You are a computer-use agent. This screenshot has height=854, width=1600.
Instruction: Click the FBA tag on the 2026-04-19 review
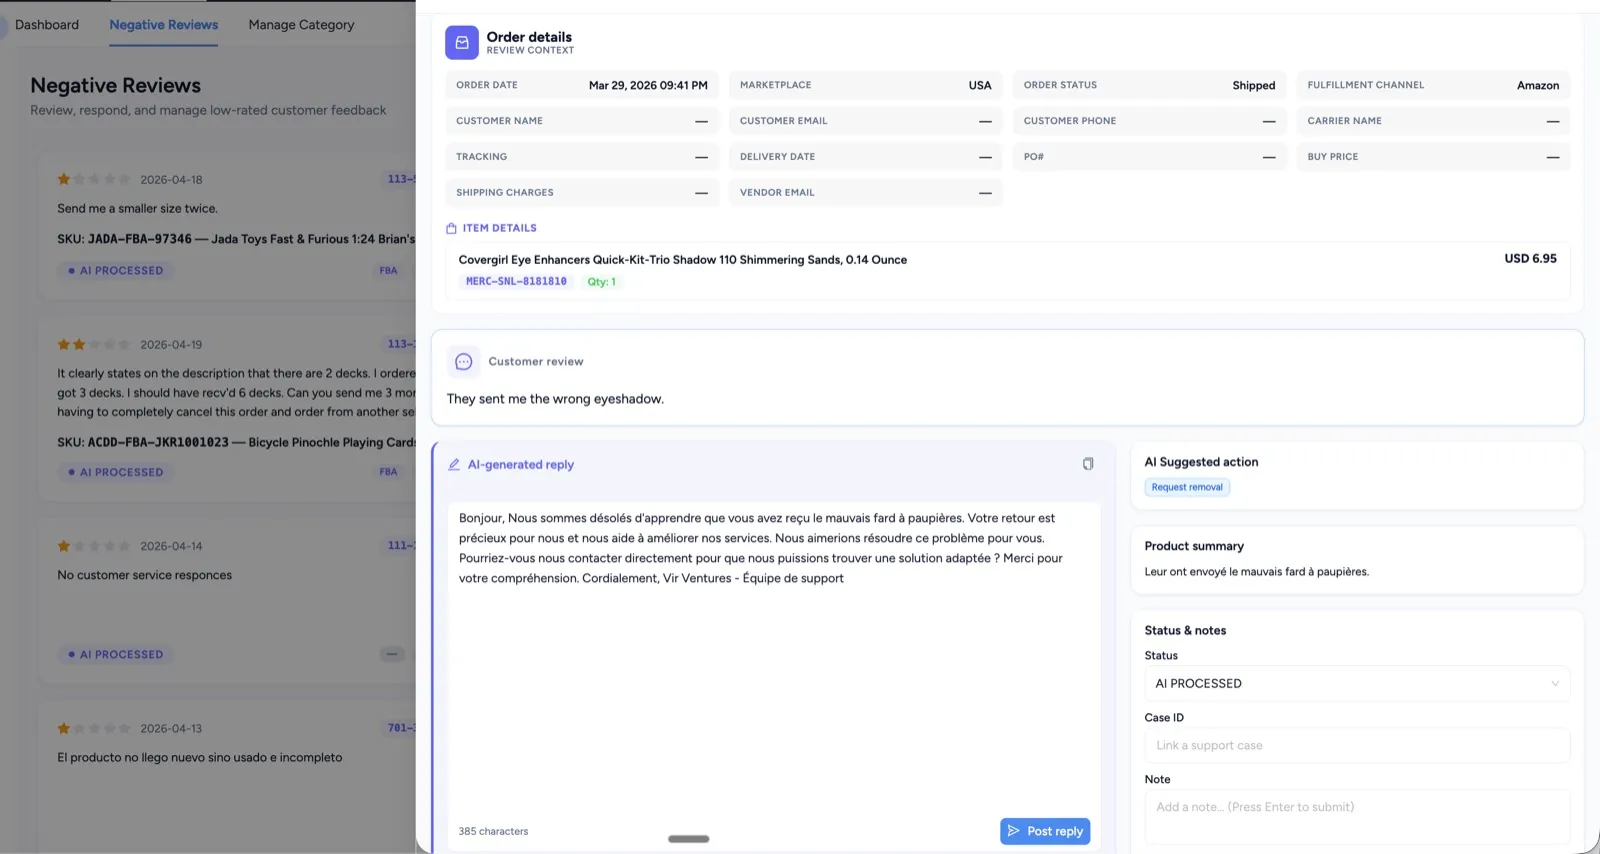tap(388, 472)
